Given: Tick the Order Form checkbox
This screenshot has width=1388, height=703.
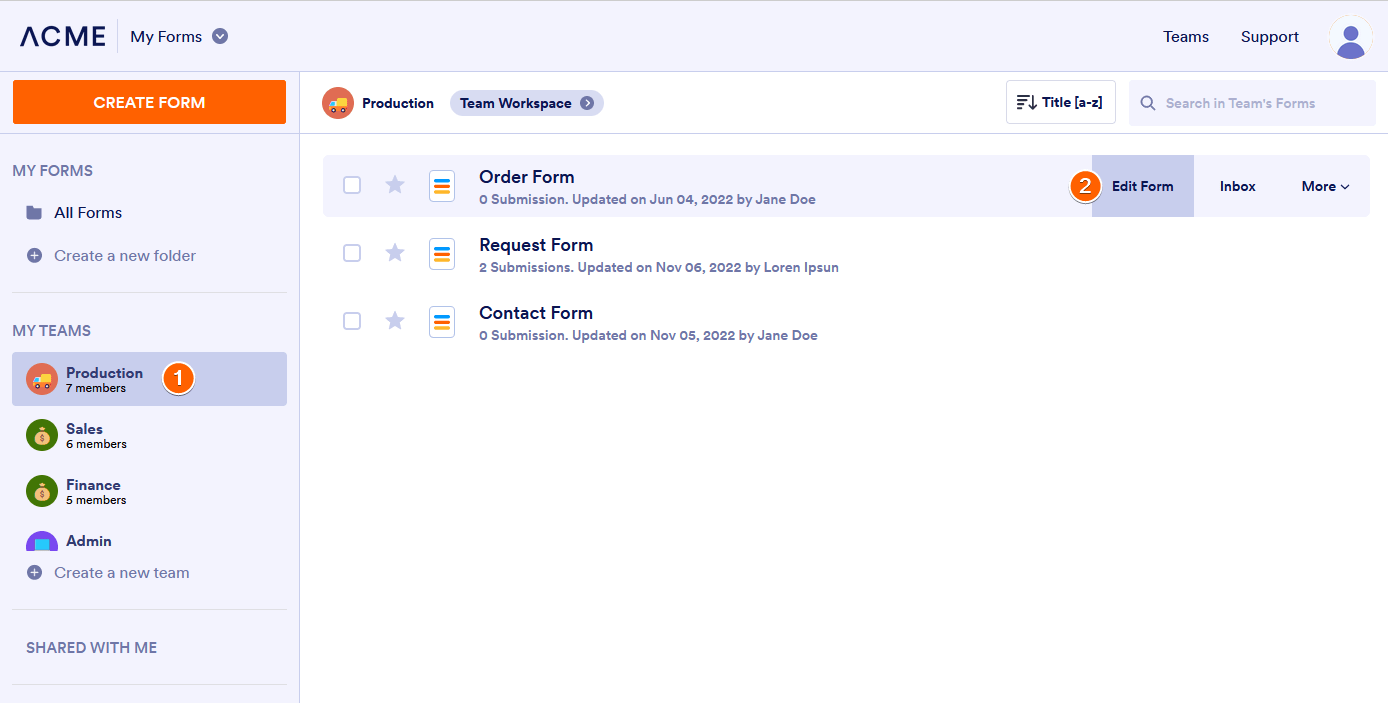Looking at the screenshot, I should [352, 185].
